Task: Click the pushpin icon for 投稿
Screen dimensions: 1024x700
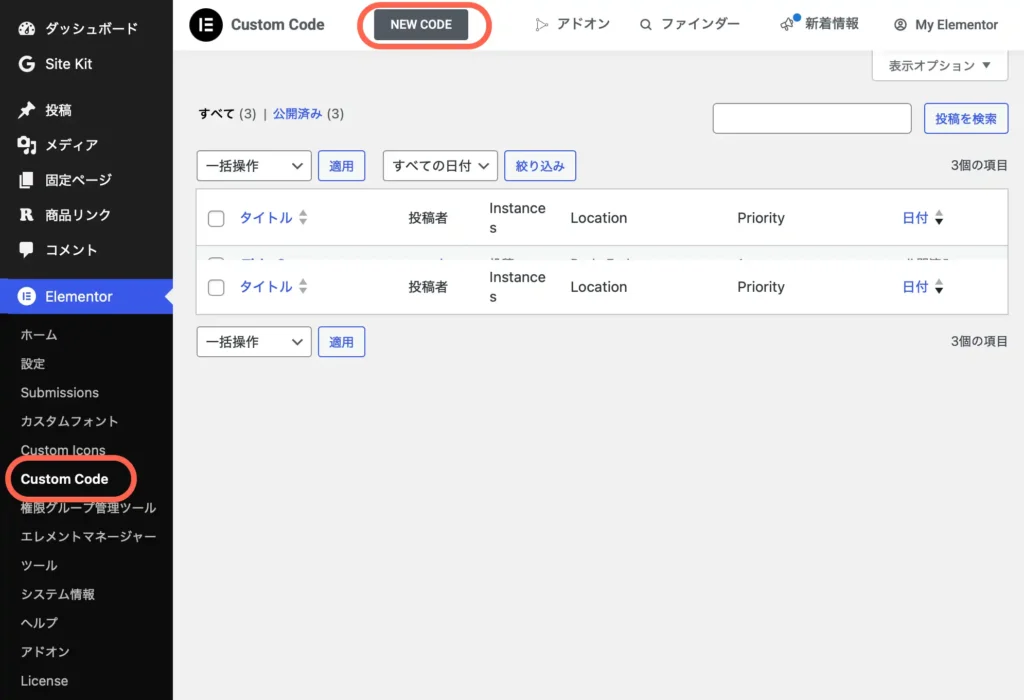Action: coord(27,110)
